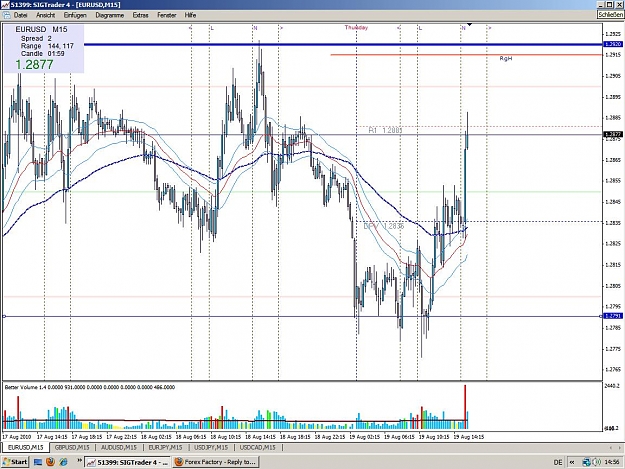Click the R1 1.2881 pivot label
This screenshot has height=469, width=625.
pyautogui.click(x=385, y=130)
